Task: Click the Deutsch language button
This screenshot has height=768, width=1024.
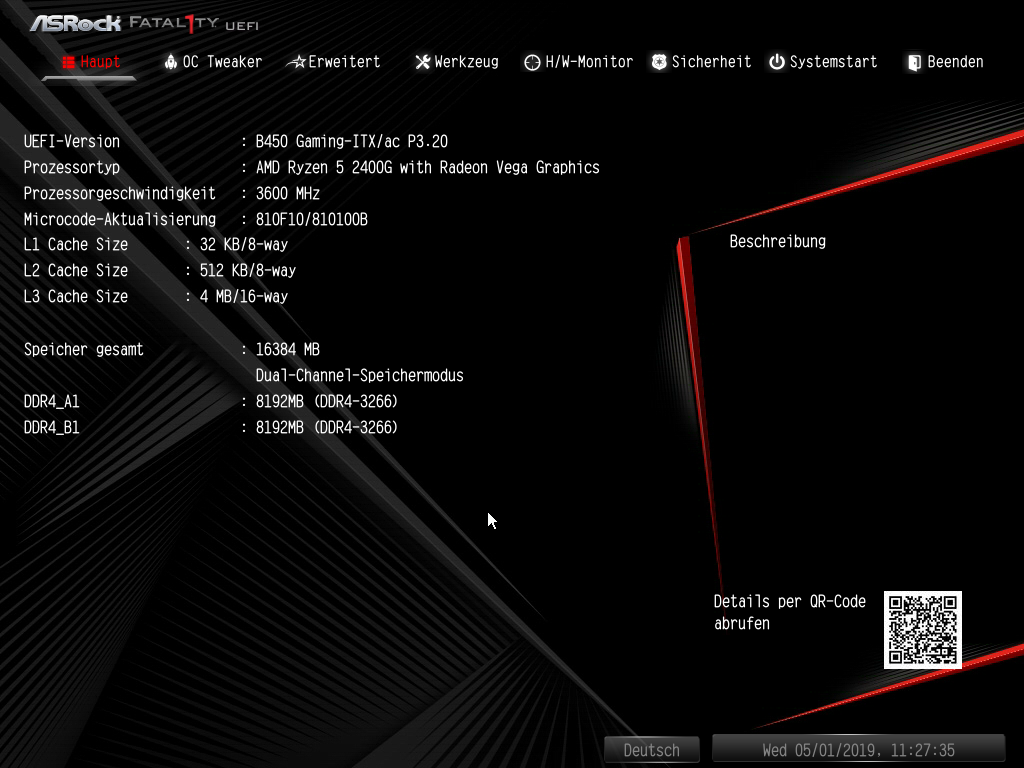Action: [x=652, y=750]
